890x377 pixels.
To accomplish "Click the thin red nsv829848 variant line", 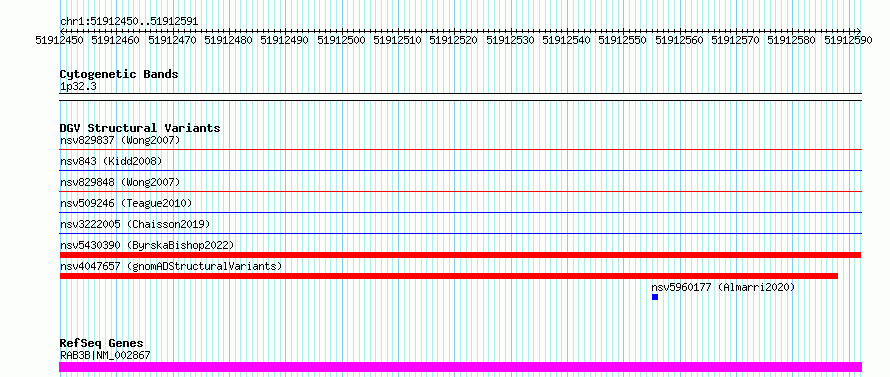I will point(460,192).
